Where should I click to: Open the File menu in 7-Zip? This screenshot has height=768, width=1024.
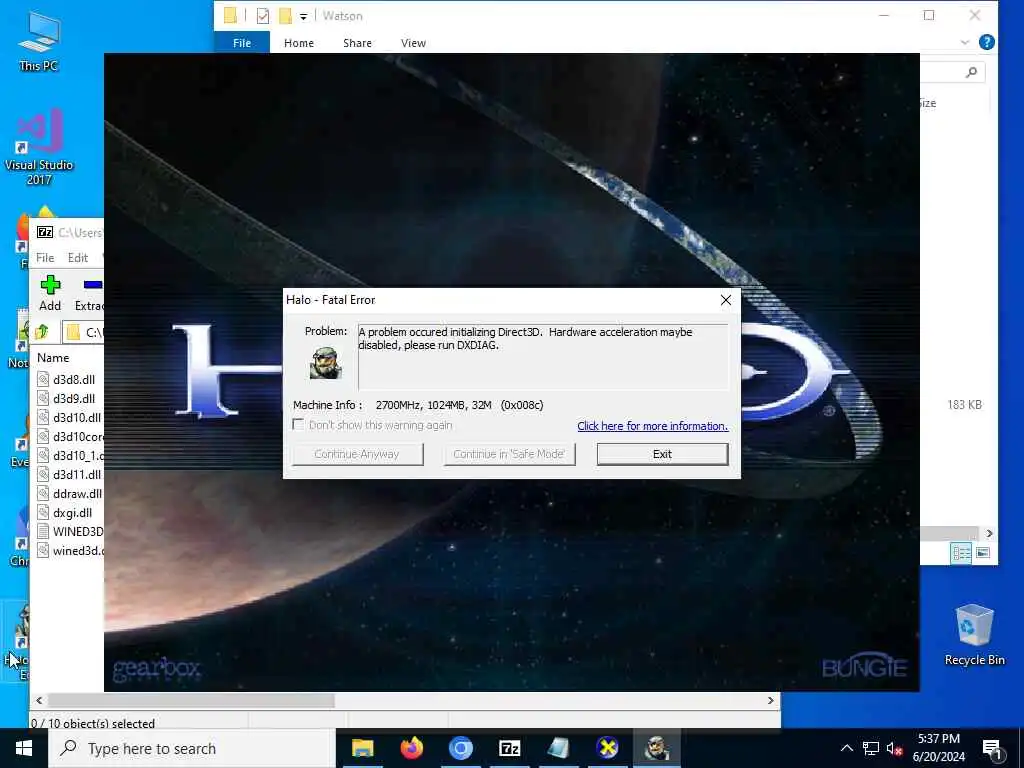pos(45,258)
